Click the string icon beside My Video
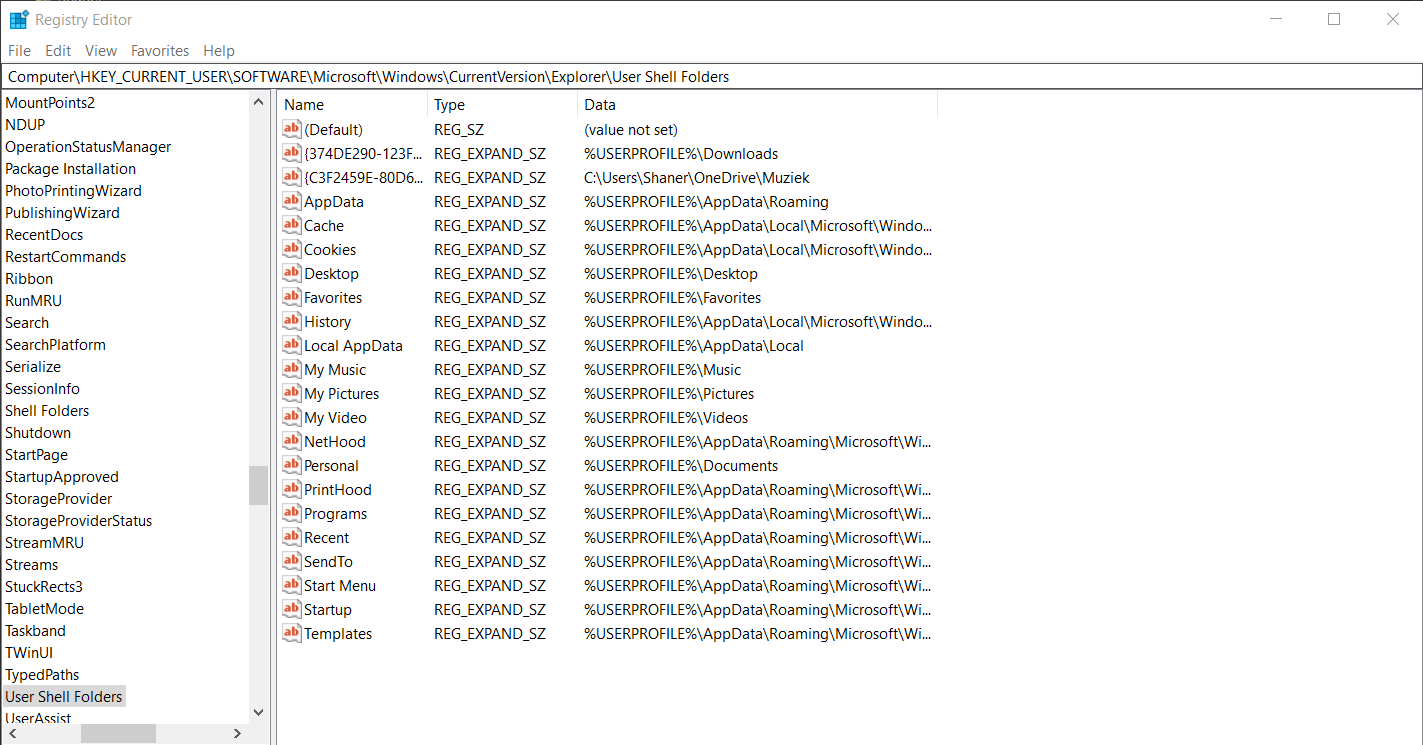Viewport: 1423px width, 745px height. [x=291, y=417]
